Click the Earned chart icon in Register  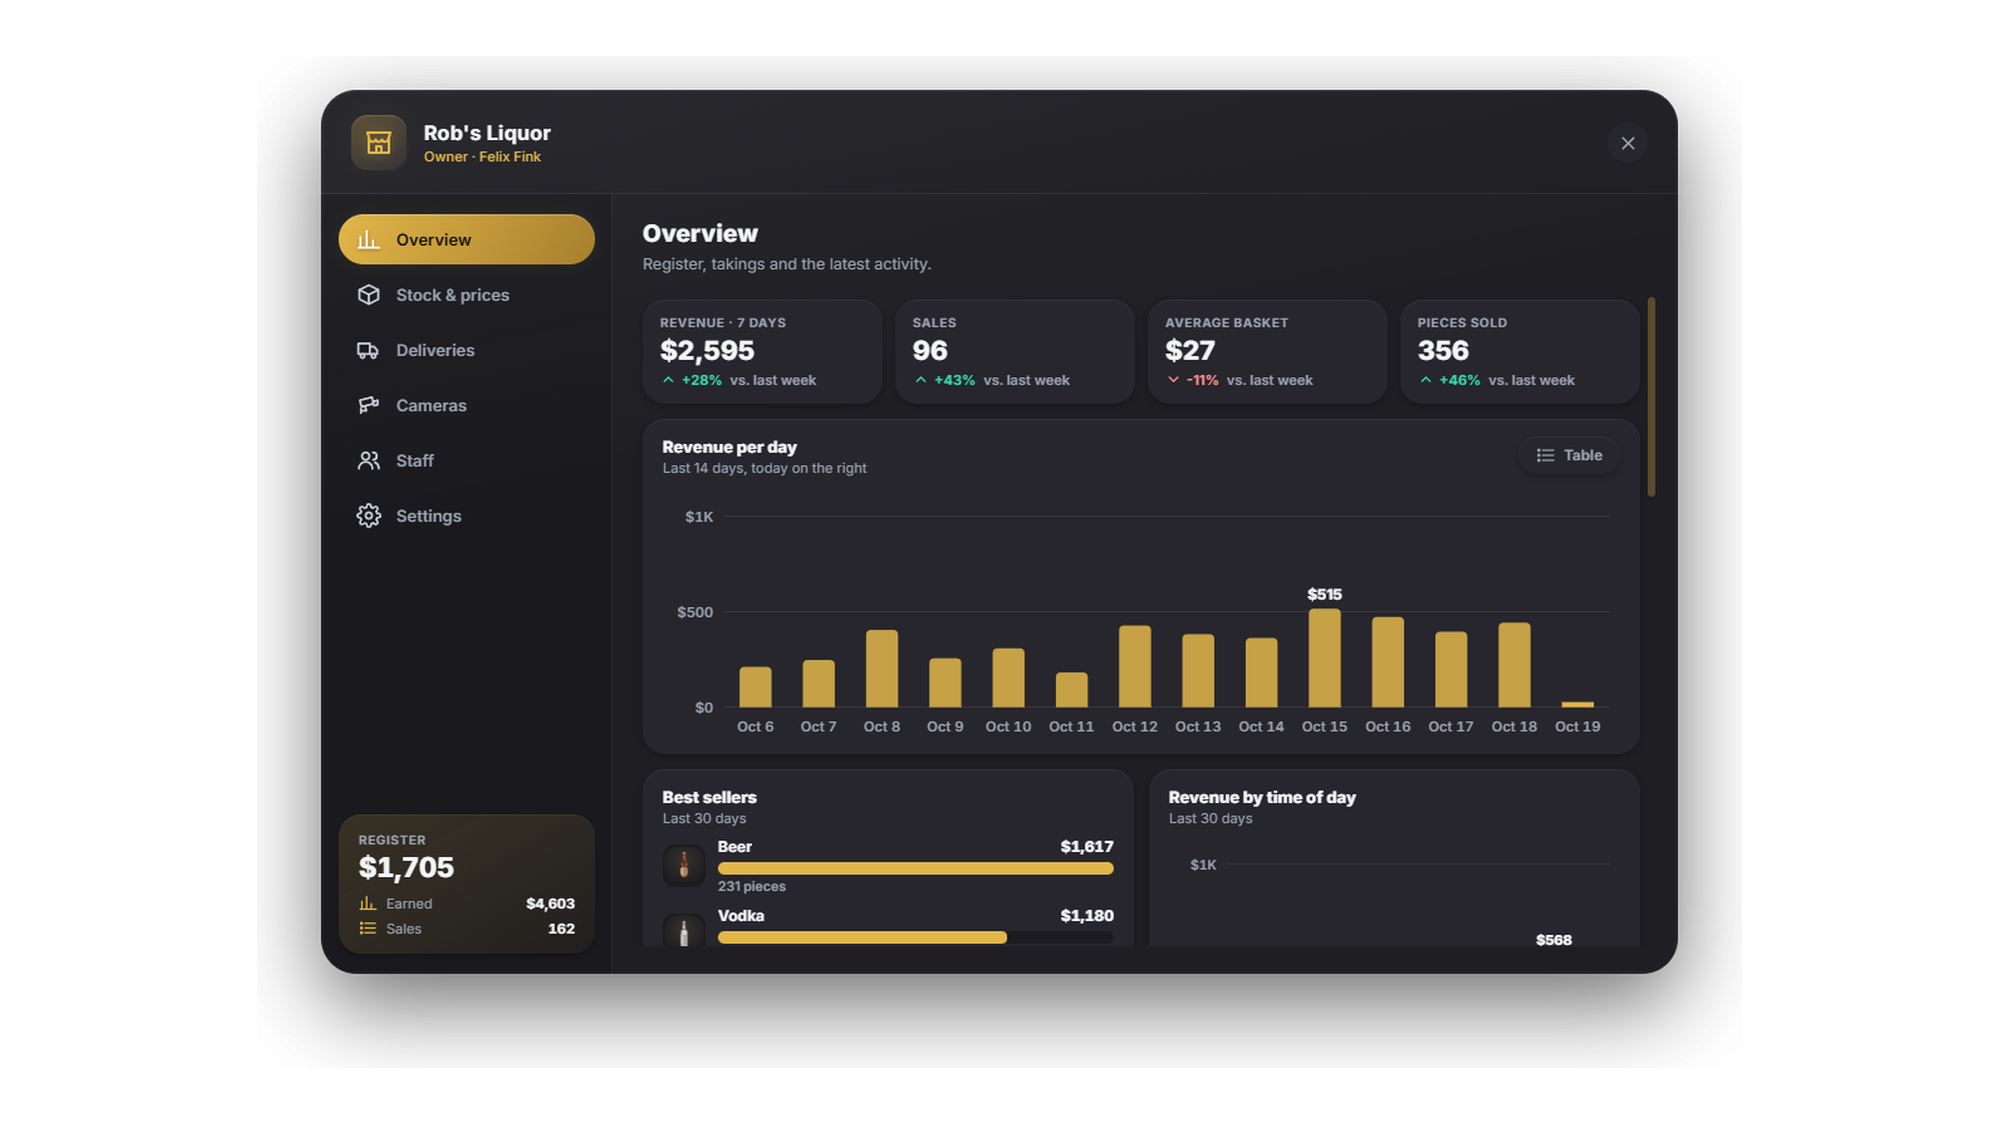(x=367, y=903)
